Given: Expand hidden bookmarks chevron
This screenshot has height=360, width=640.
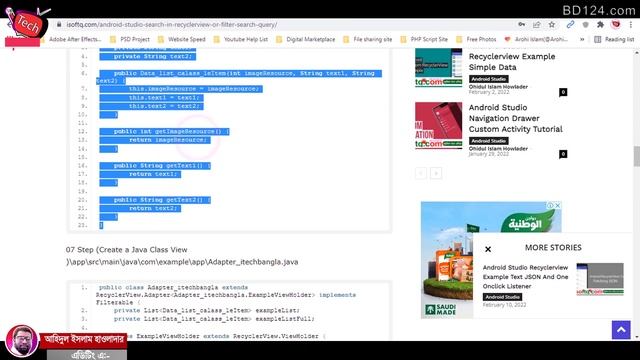Looking at the screenshot, I should [582, 39].
